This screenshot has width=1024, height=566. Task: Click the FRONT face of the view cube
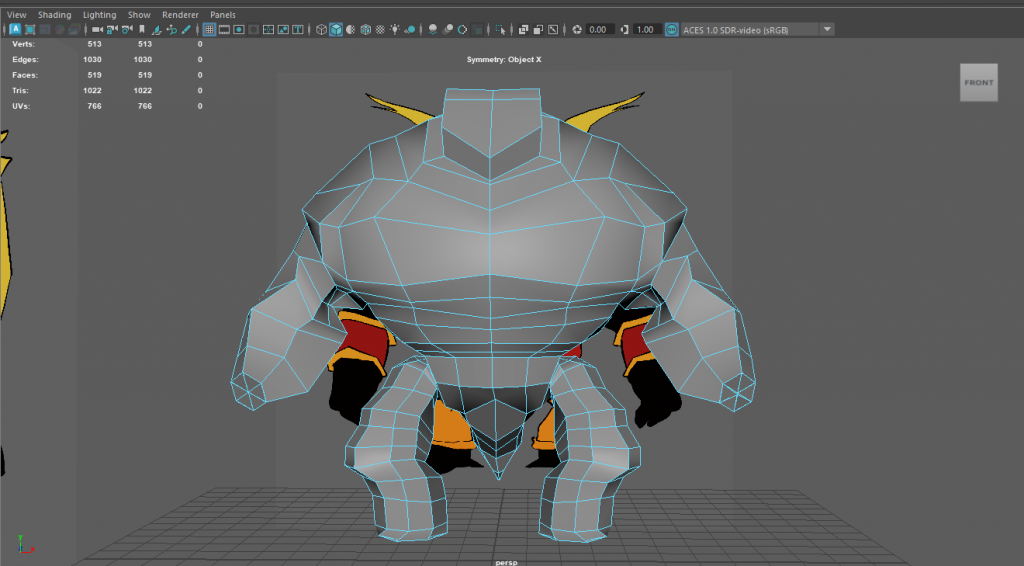tap(978, 82)
